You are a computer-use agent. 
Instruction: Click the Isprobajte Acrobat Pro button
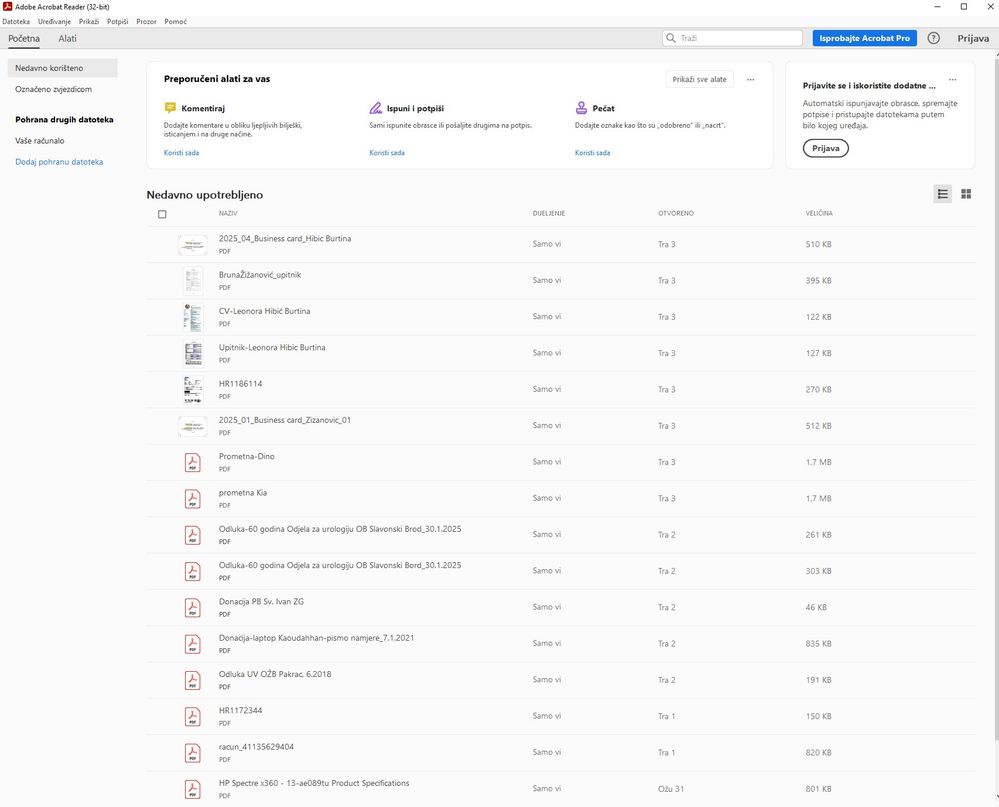[x=864, y=38]
